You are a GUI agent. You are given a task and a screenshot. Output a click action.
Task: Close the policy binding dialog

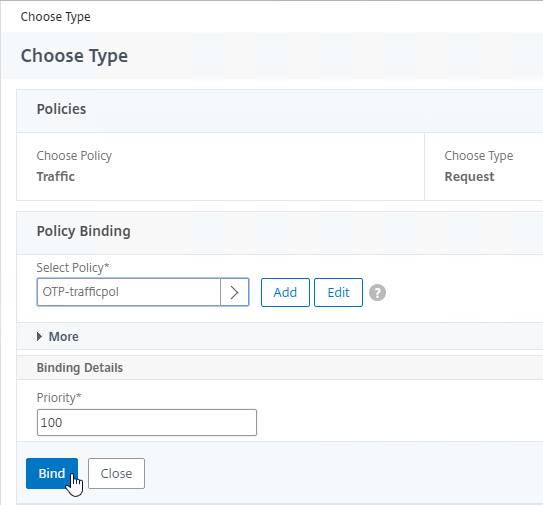pos(116,473)
